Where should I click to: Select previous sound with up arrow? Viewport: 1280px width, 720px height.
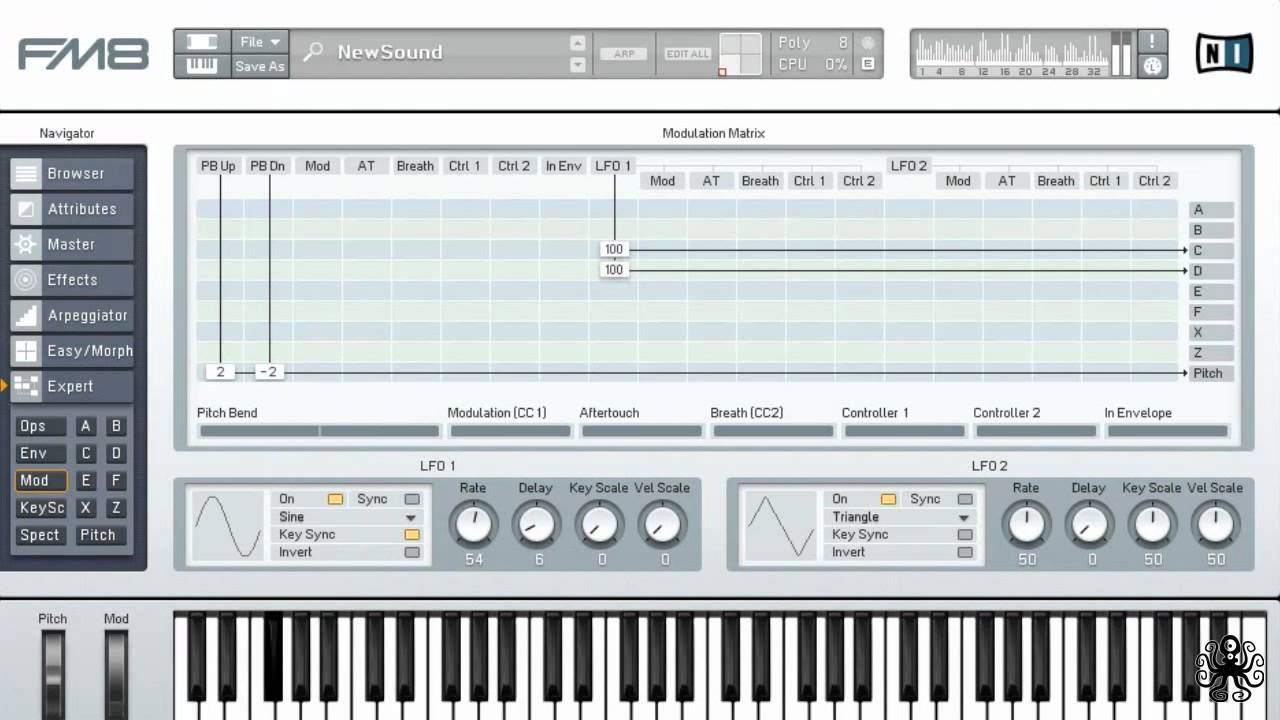577,42
